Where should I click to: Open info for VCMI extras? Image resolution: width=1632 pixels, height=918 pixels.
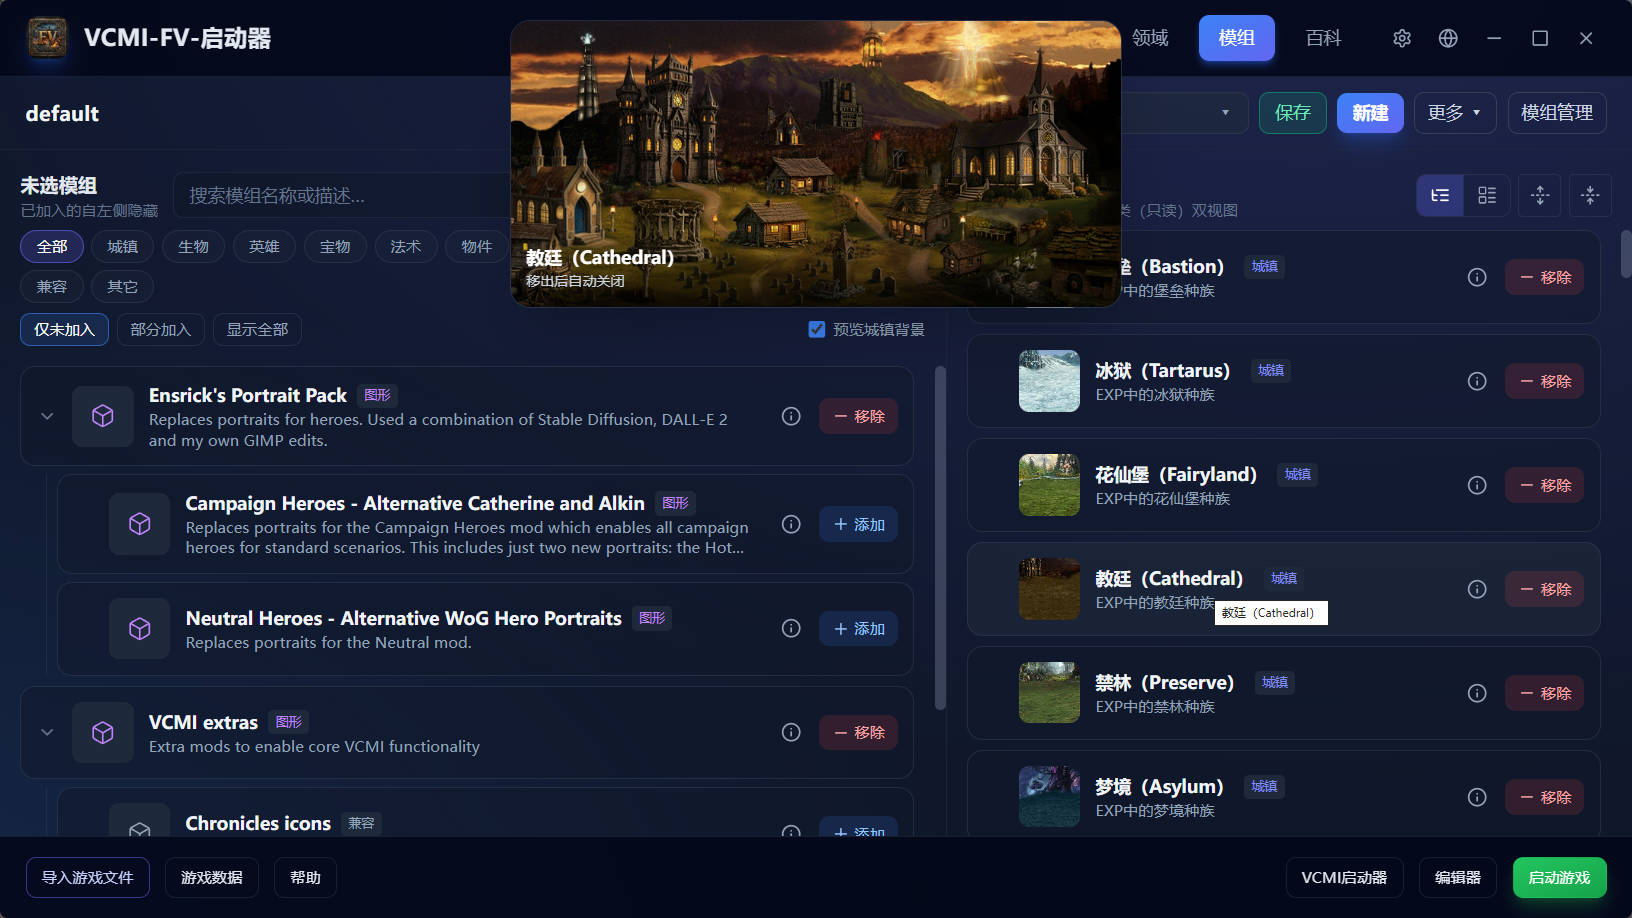[791, 732]
